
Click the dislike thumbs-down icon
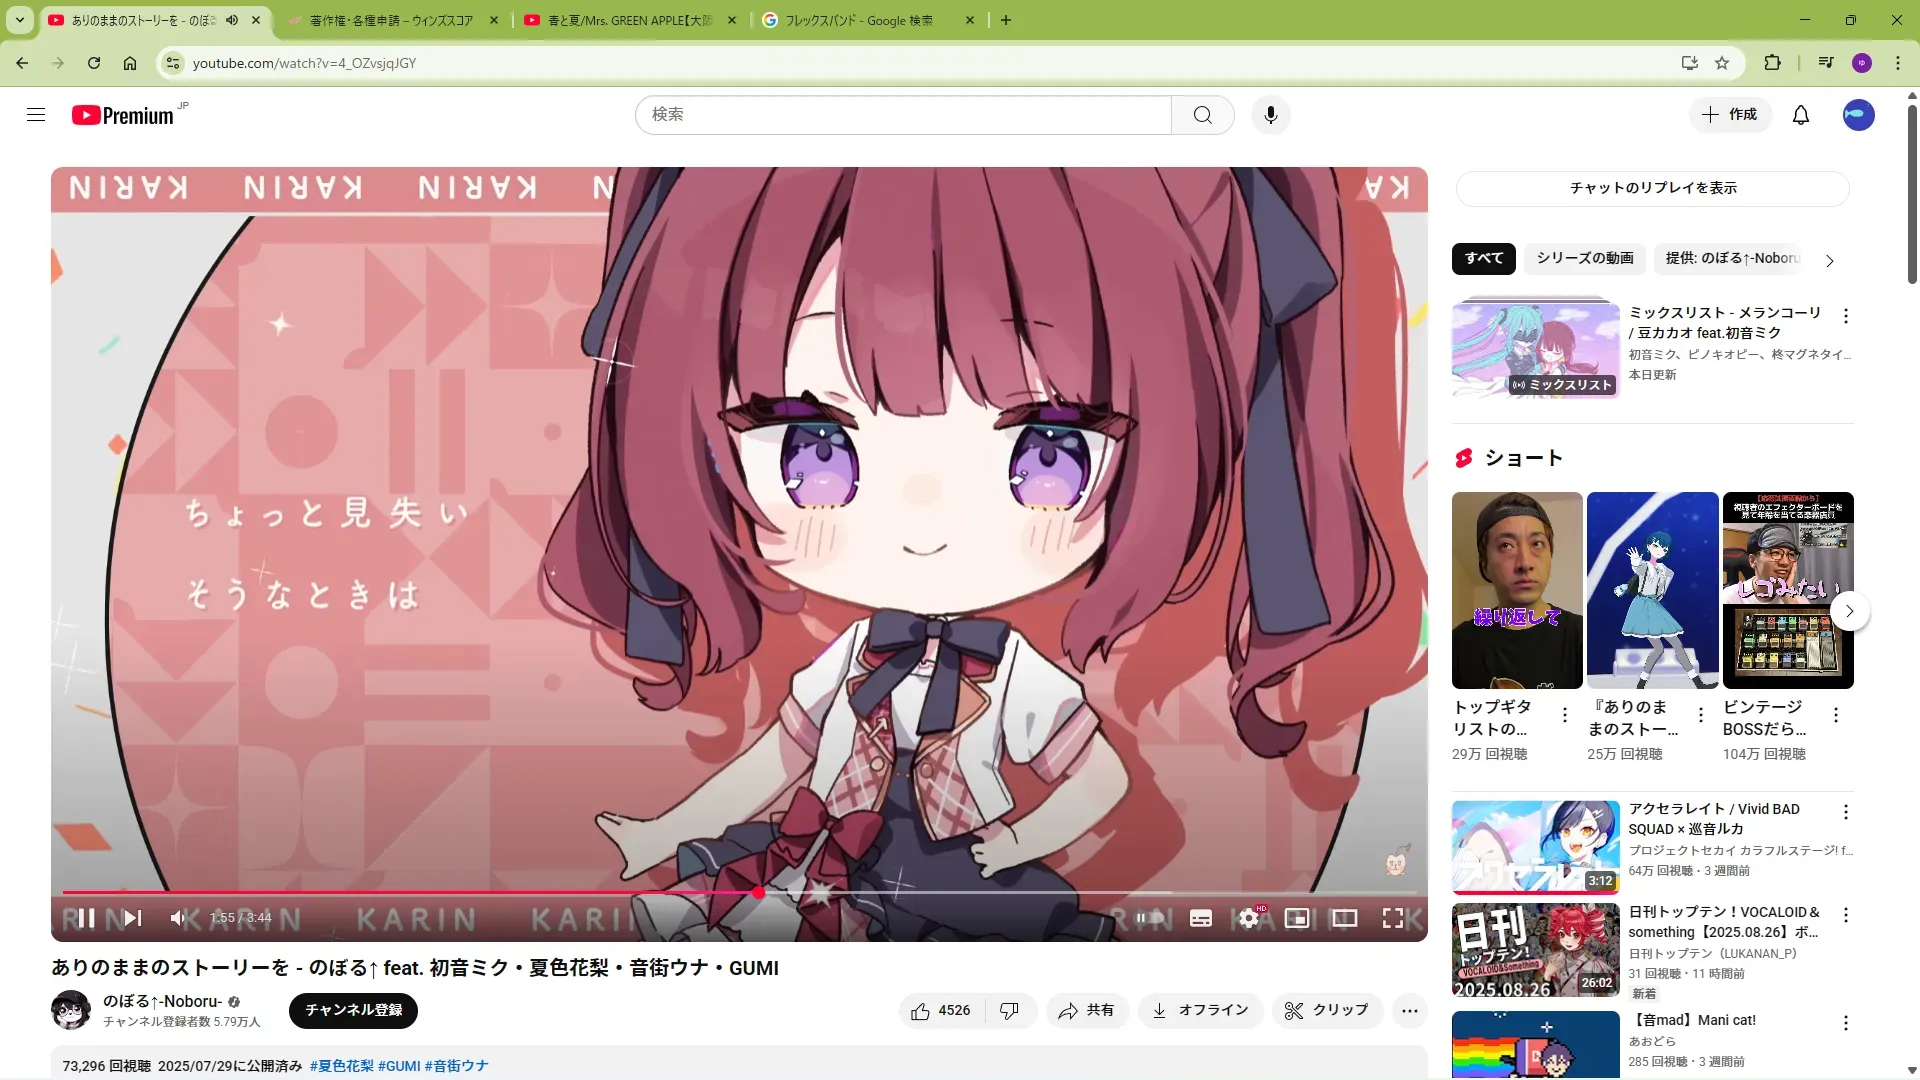1010,1011
